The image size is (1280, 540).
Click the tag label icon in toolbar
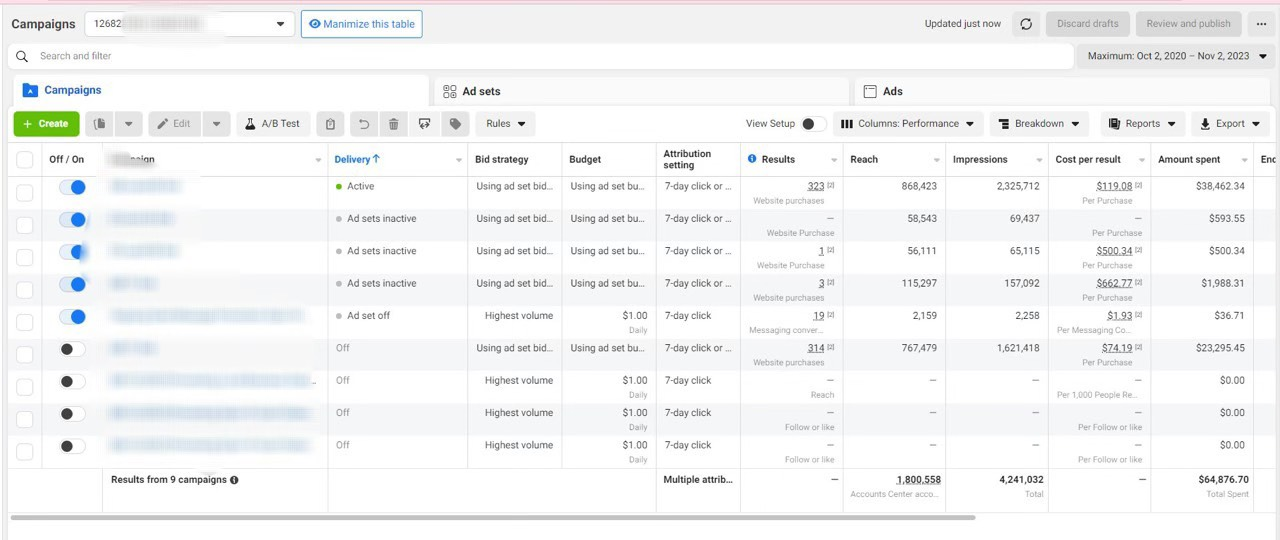coord(455,124)
